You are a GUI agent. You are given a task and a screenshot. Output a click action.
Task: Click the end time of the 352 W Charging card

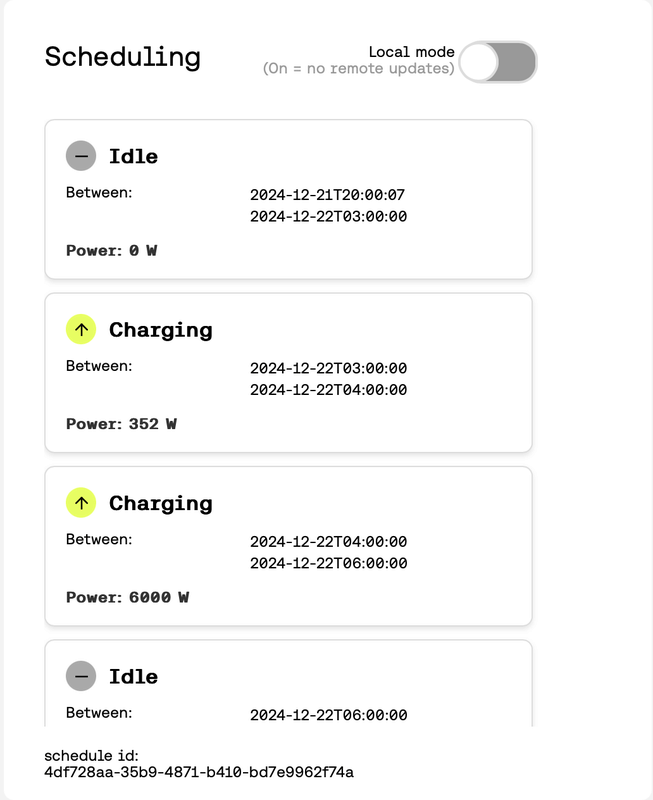[328, 390]
